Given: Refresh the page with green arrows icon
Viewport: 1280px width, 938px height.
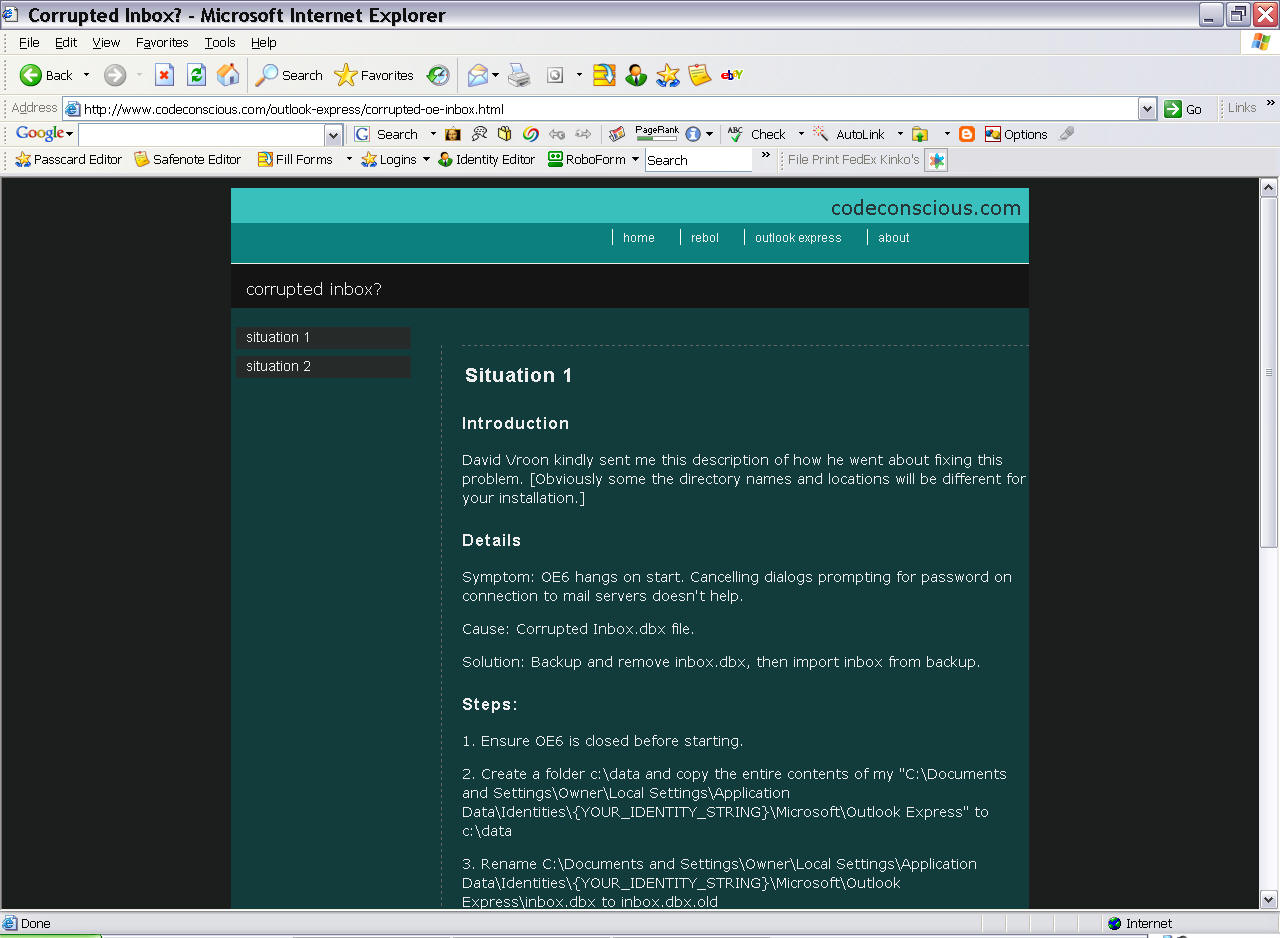Looking at the screenshot, I should tap(197, 75).
